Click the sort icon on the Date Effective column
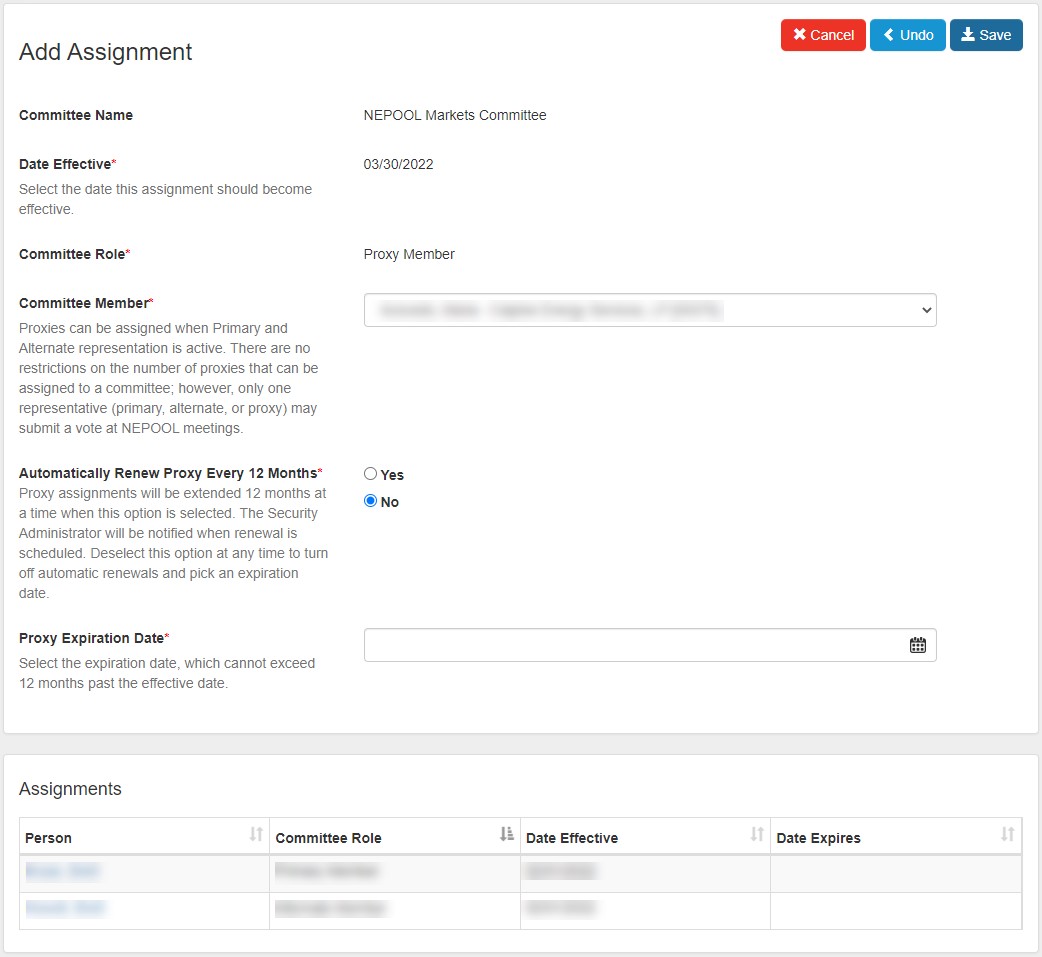 [756, 833]
